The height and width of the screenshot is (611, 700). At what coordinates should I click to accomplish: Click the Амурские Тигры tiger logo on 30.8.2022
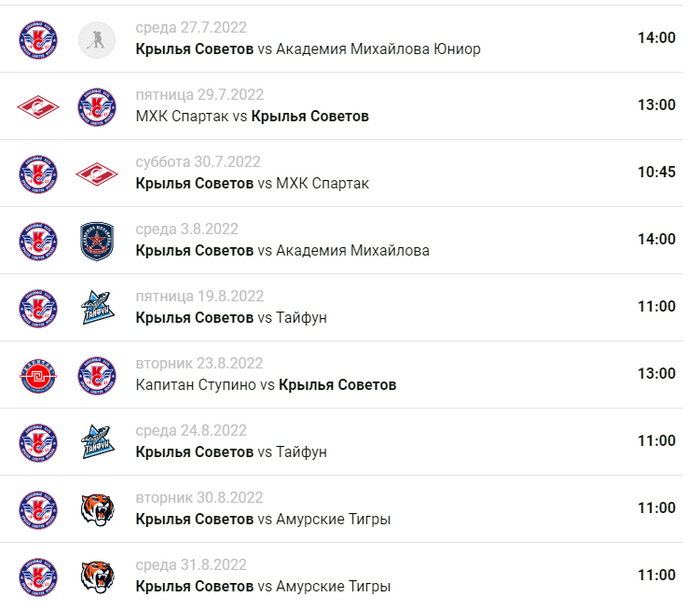[97, 508]
